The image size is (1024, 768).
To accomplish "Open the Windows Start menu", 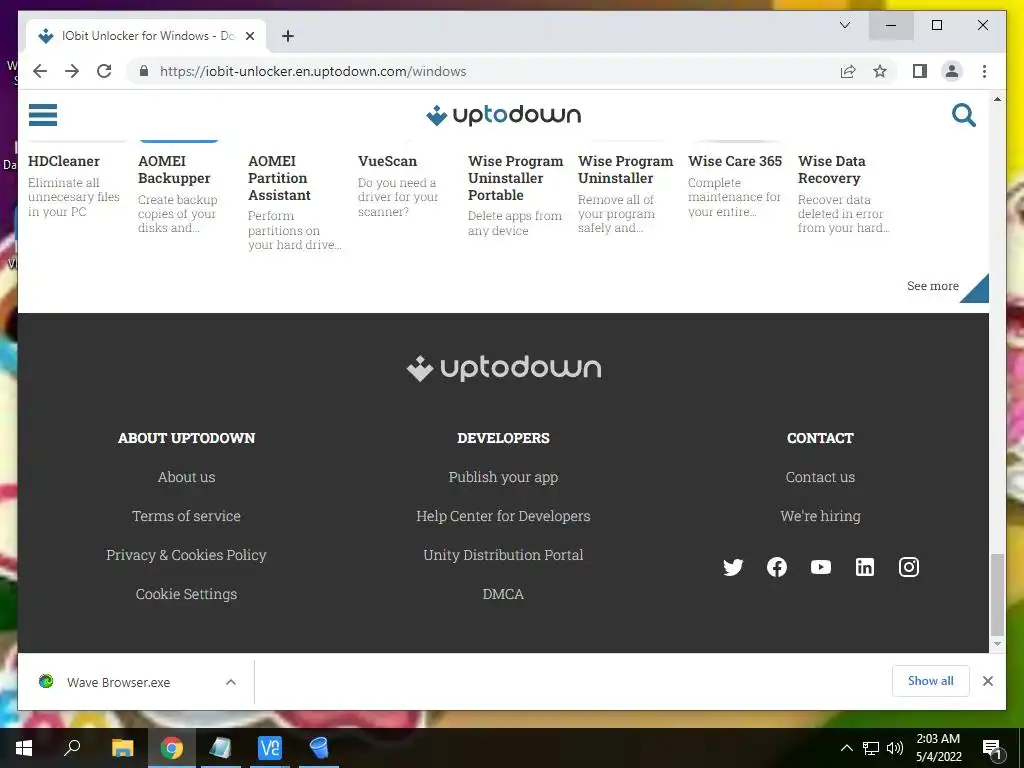I will point(24,748).
